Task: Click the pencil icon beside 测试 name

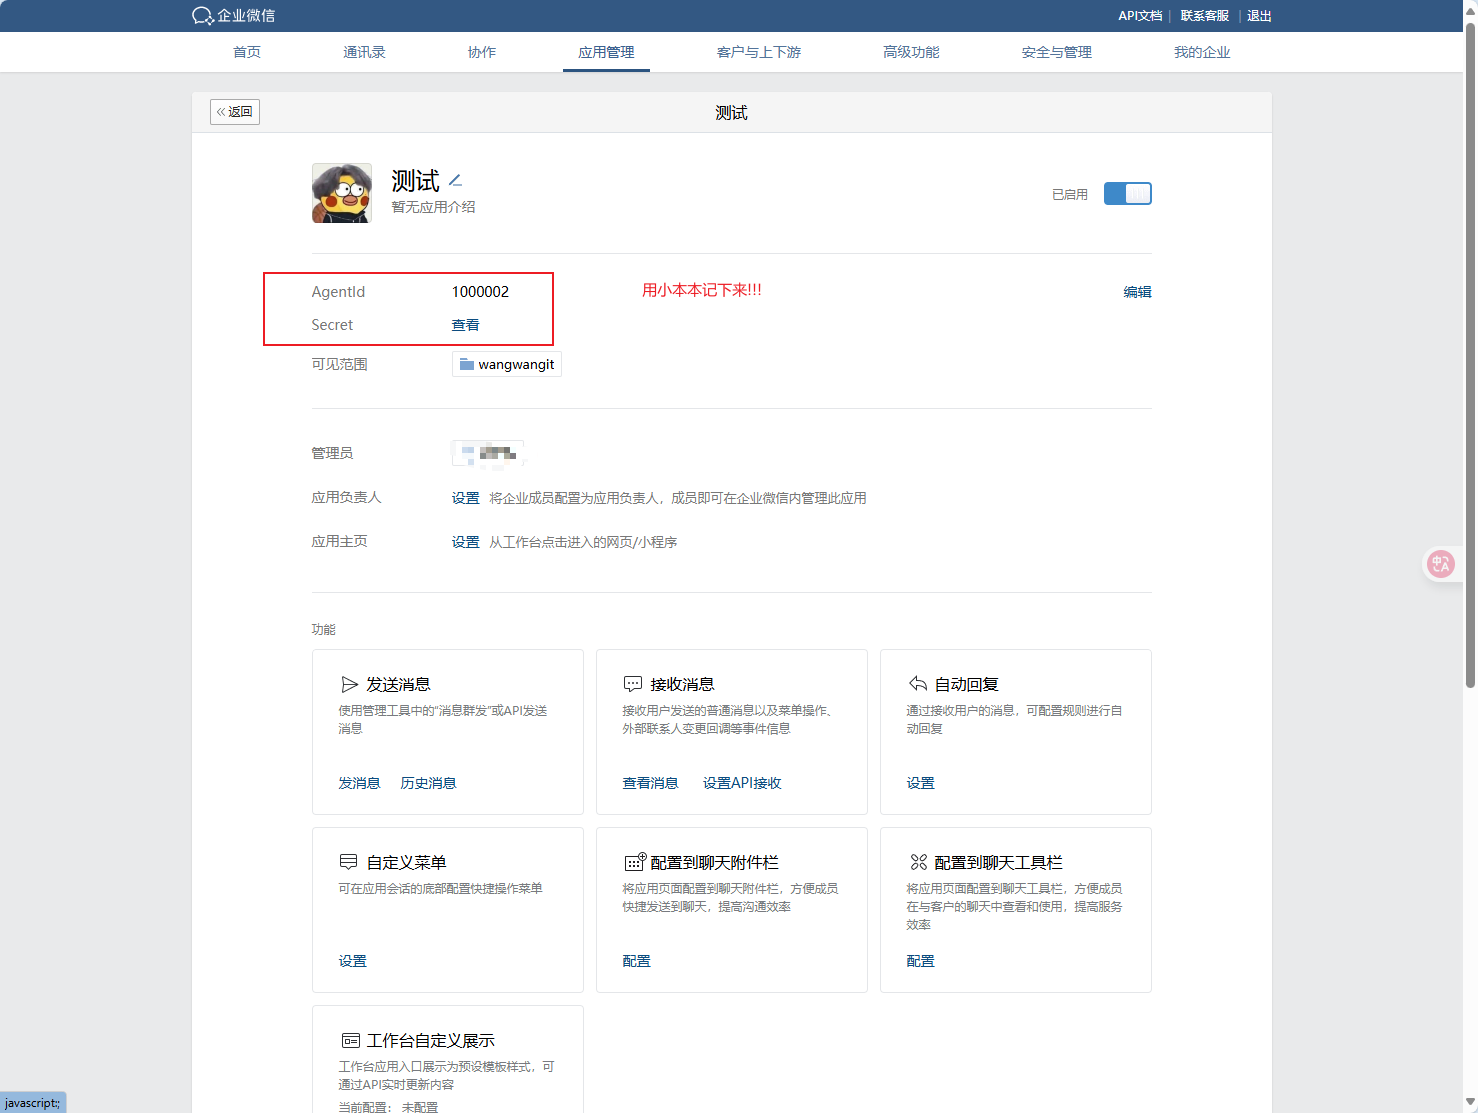Action: pyautogui.click(x=455, y=181)
